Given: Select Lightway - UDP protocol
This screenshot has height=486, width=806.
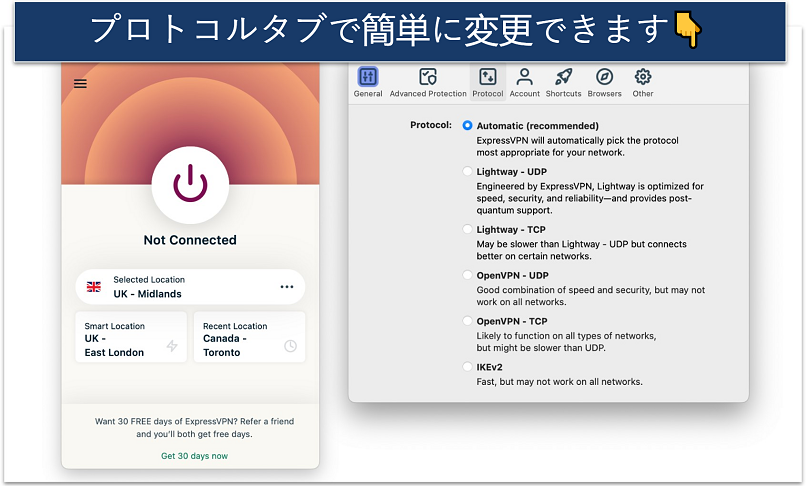Looking at the screenshot, I should click(x=467, y=172).
